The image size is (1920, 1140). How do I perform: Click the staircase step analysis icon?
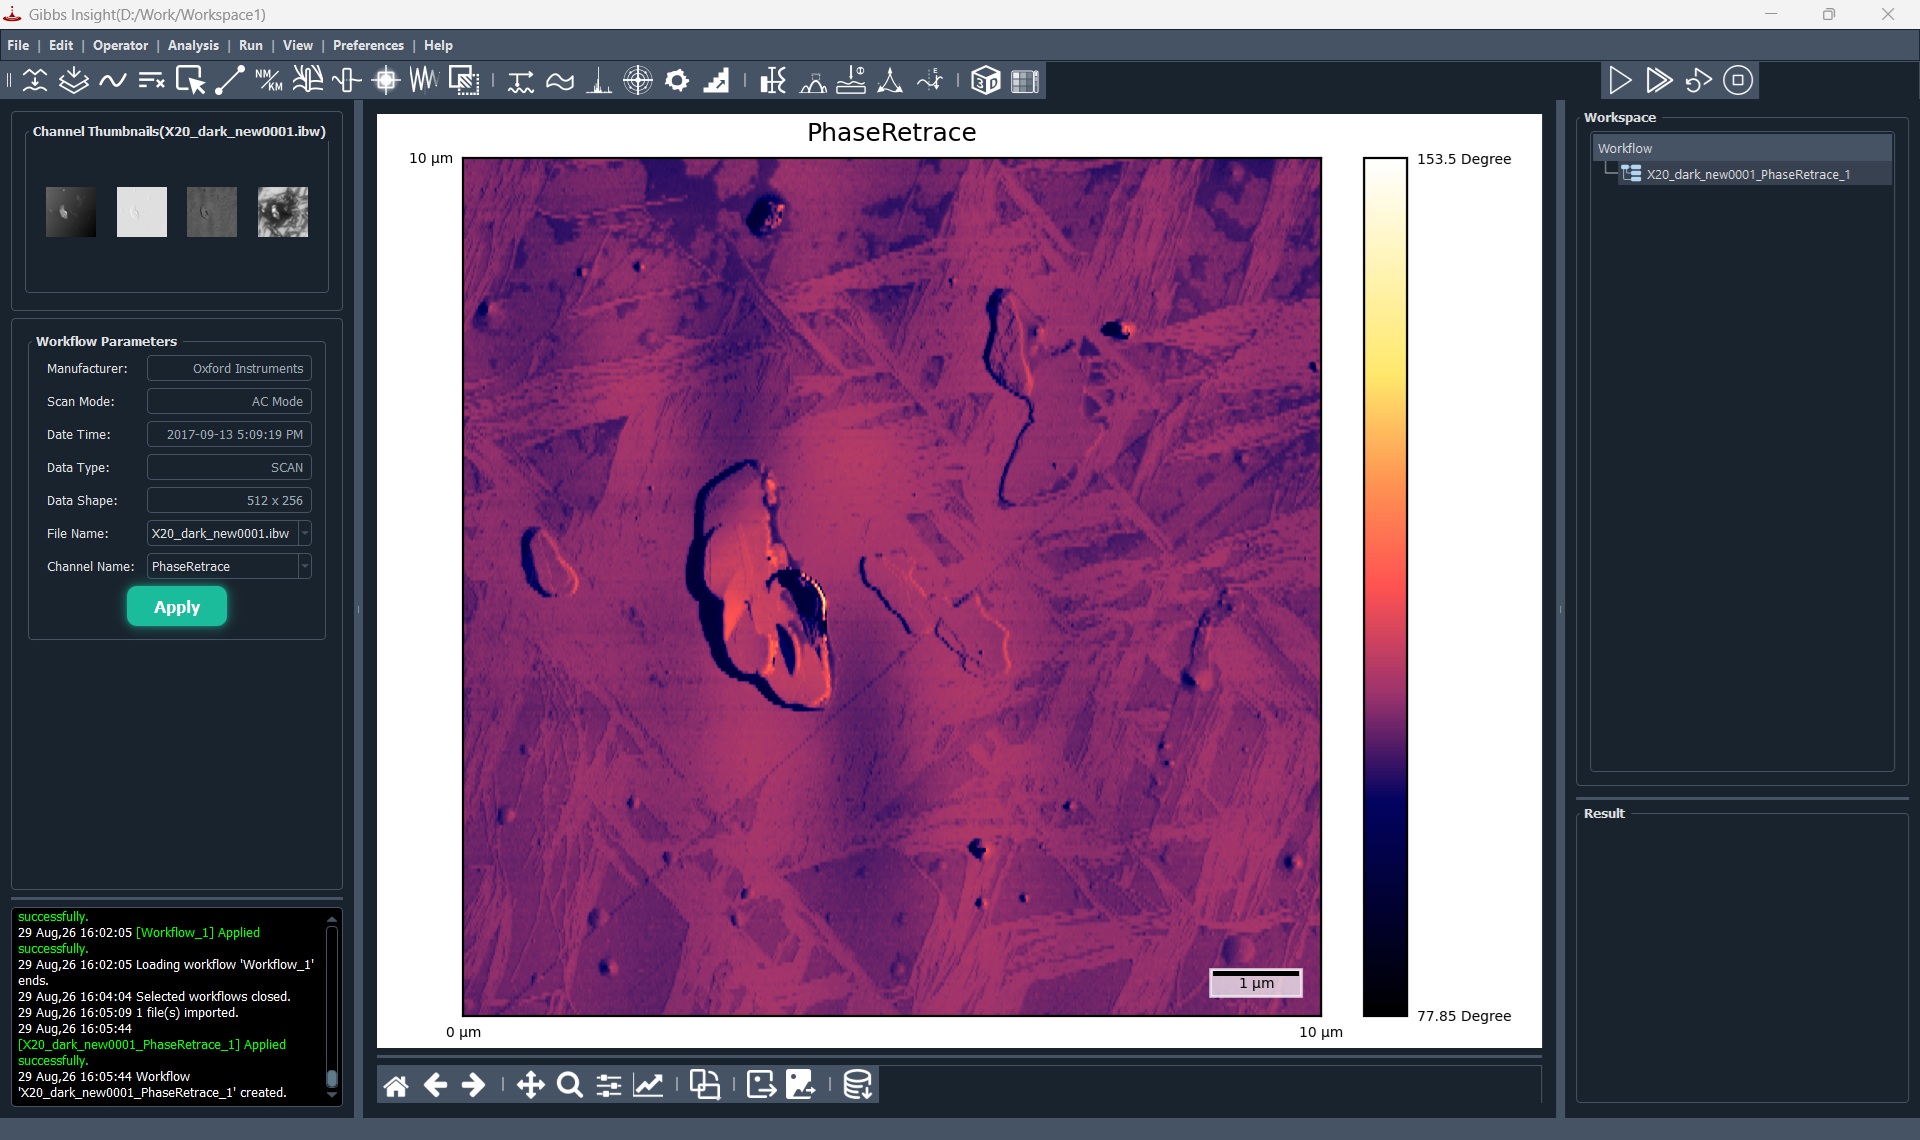pos(716,80)
